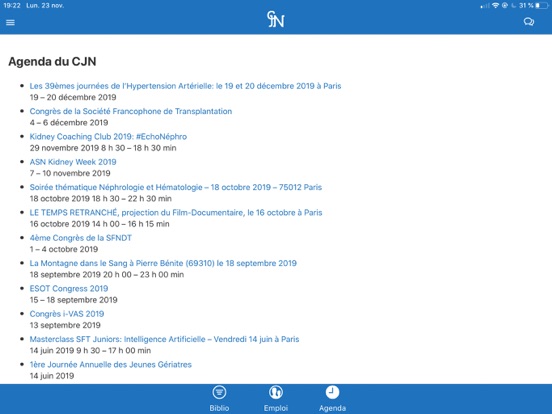Open the hamburger menu icon
Viewport: 552px width, 414px height.
click(10, 23)
